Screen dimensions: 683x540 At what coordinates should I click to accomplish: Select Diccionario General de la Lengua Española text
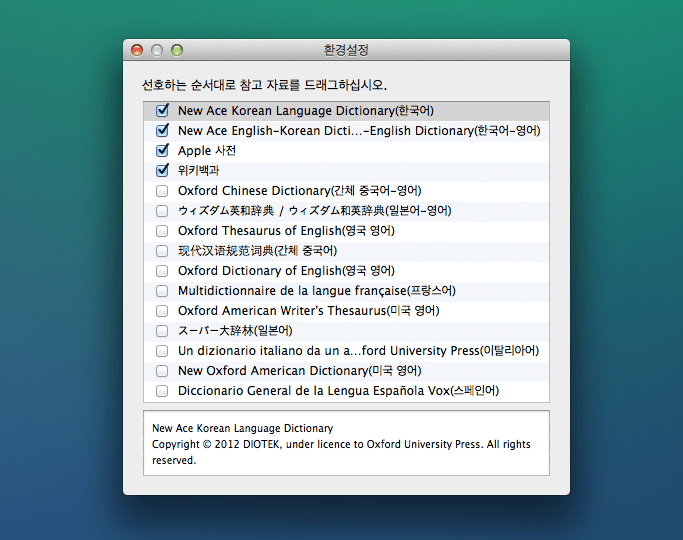tap(338, 391)
